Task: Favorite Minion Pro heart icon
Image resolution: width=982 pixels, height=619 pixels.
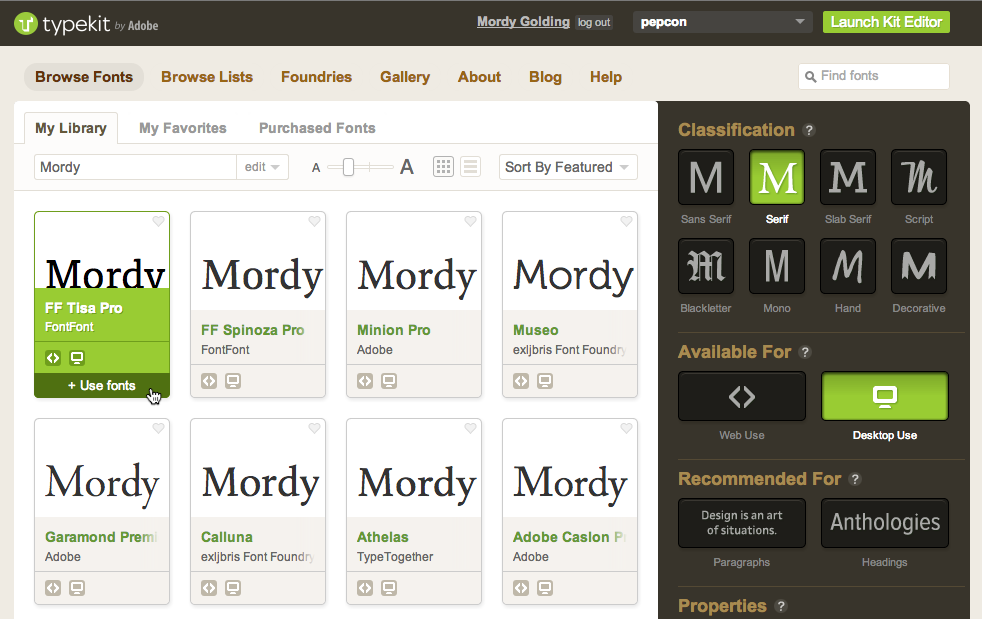Action: pyautogui.click(x=470, y=221)
